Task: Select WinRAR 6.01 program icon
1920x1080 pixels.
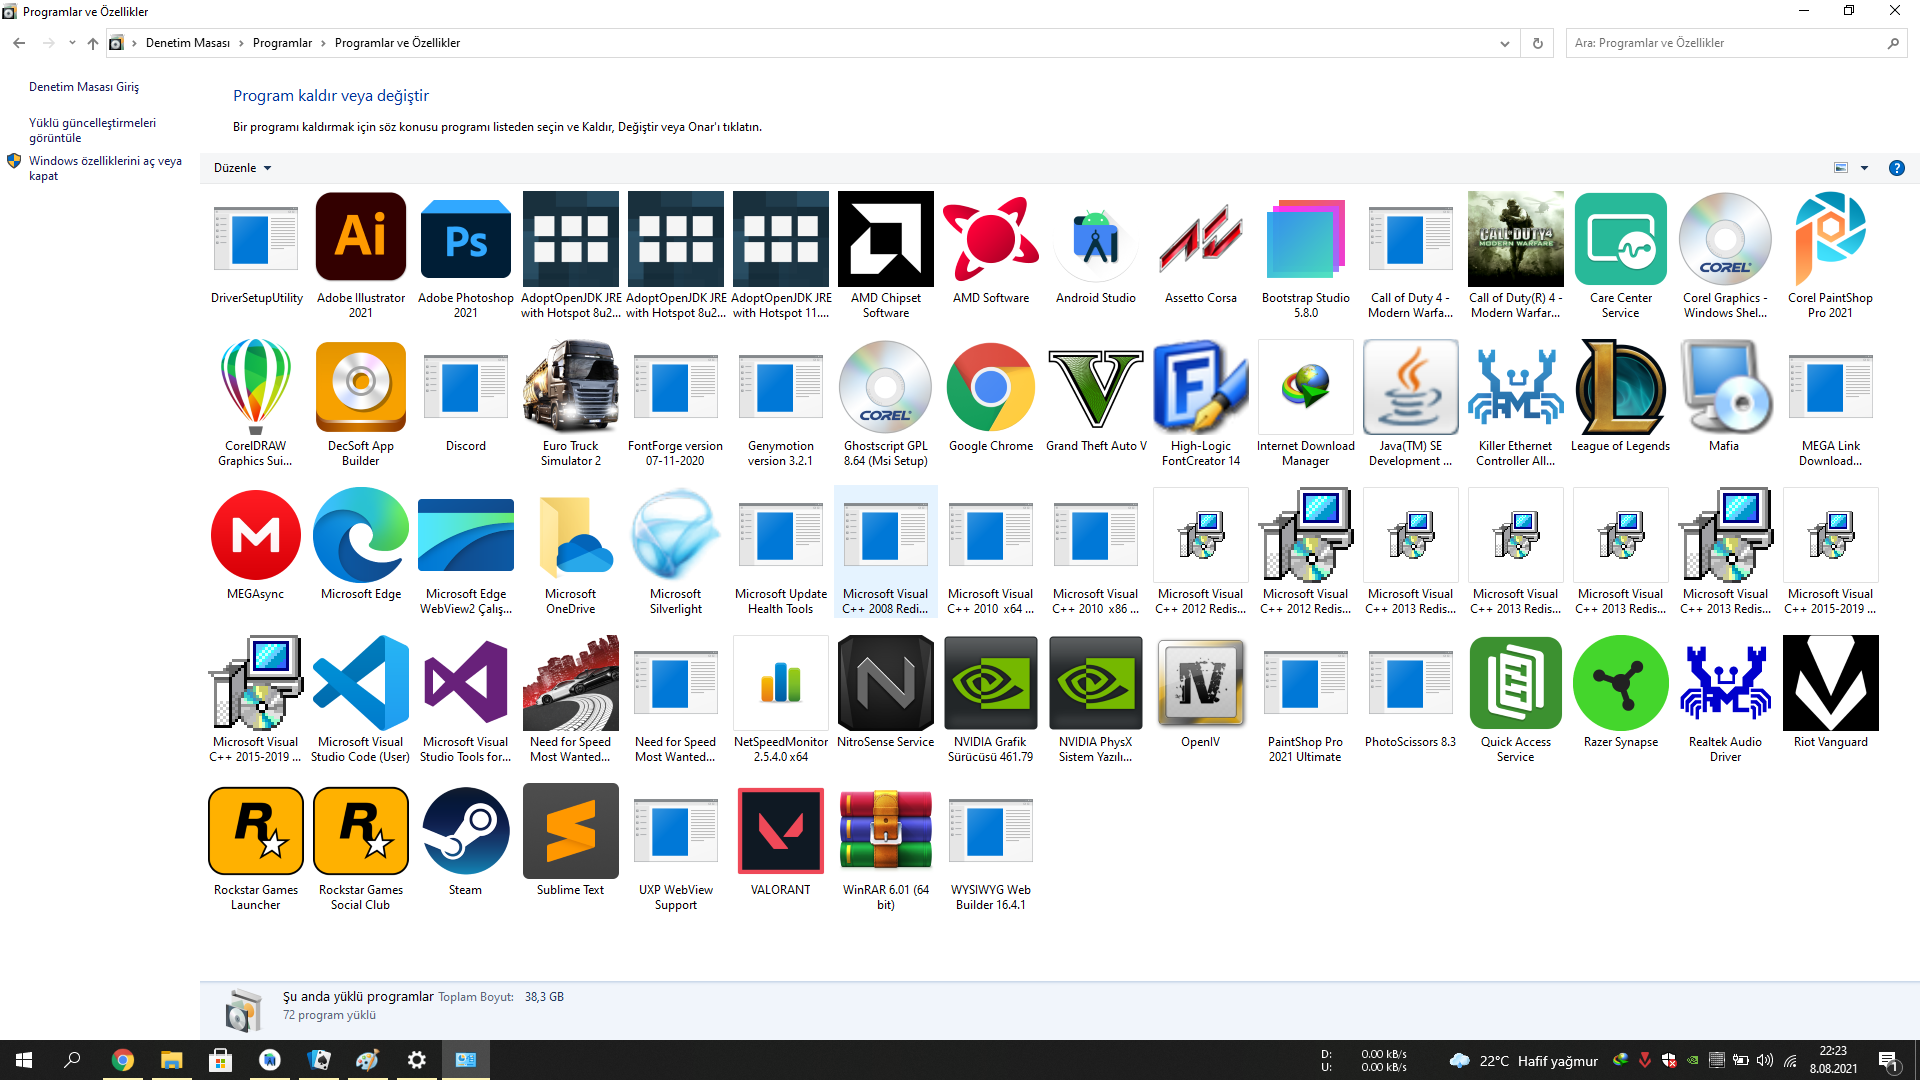Action: pos(885,832)
